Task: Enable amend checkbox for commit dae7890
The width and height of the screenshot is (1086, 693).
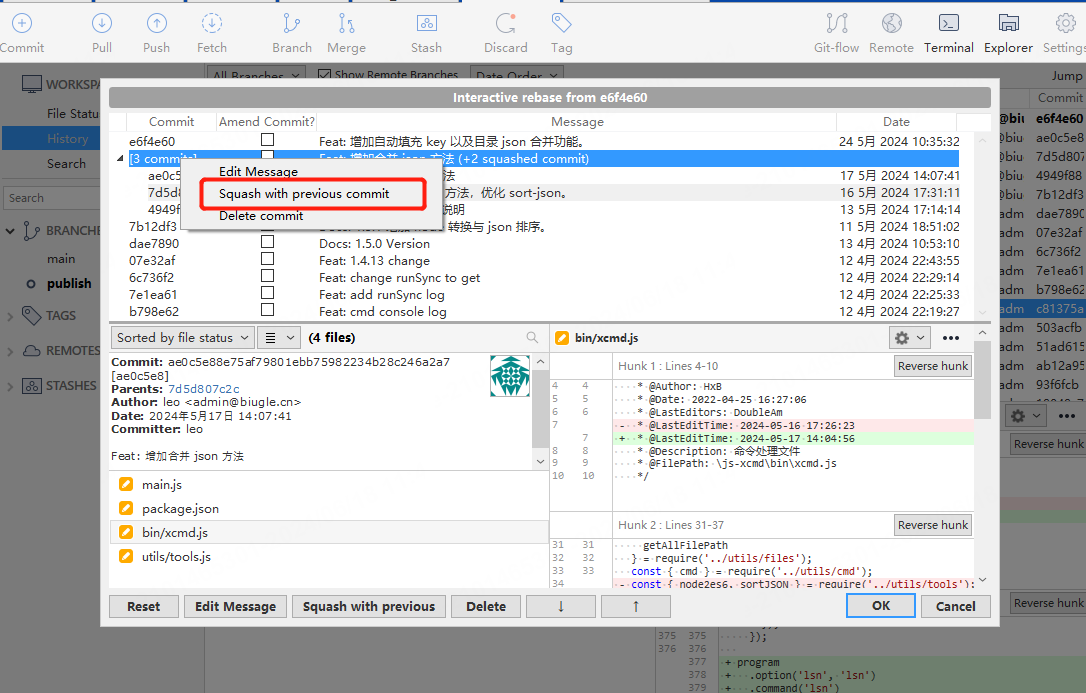Action: click(267, 243)
